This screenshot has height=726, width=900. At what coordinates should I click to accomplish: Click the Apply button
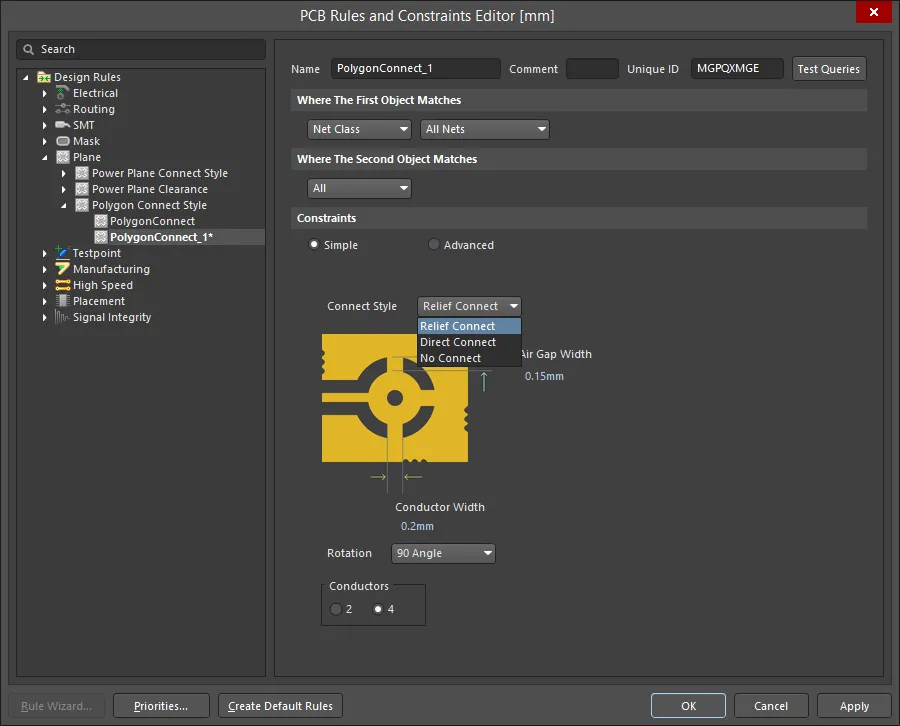point(854,706)
